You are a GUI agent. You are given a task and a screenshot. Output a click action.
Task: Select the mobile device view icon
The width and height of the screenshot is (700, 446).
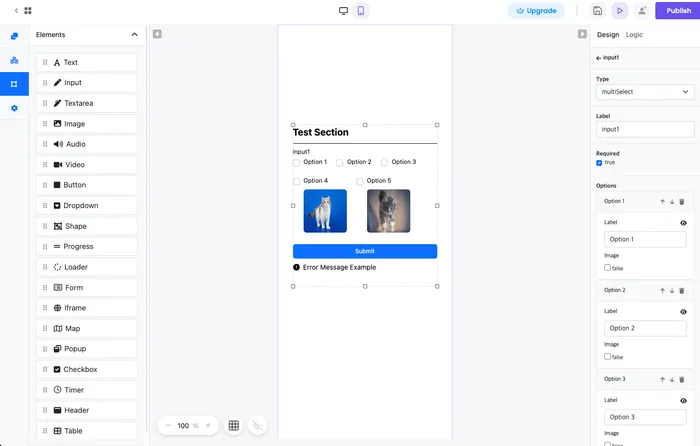pos(361,11)
